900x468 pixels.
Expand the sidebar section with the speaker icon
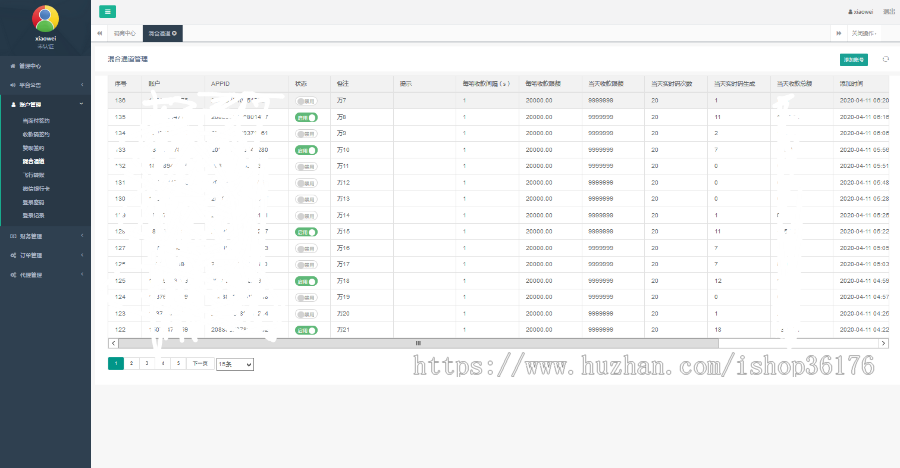click(x=46, y=85)
